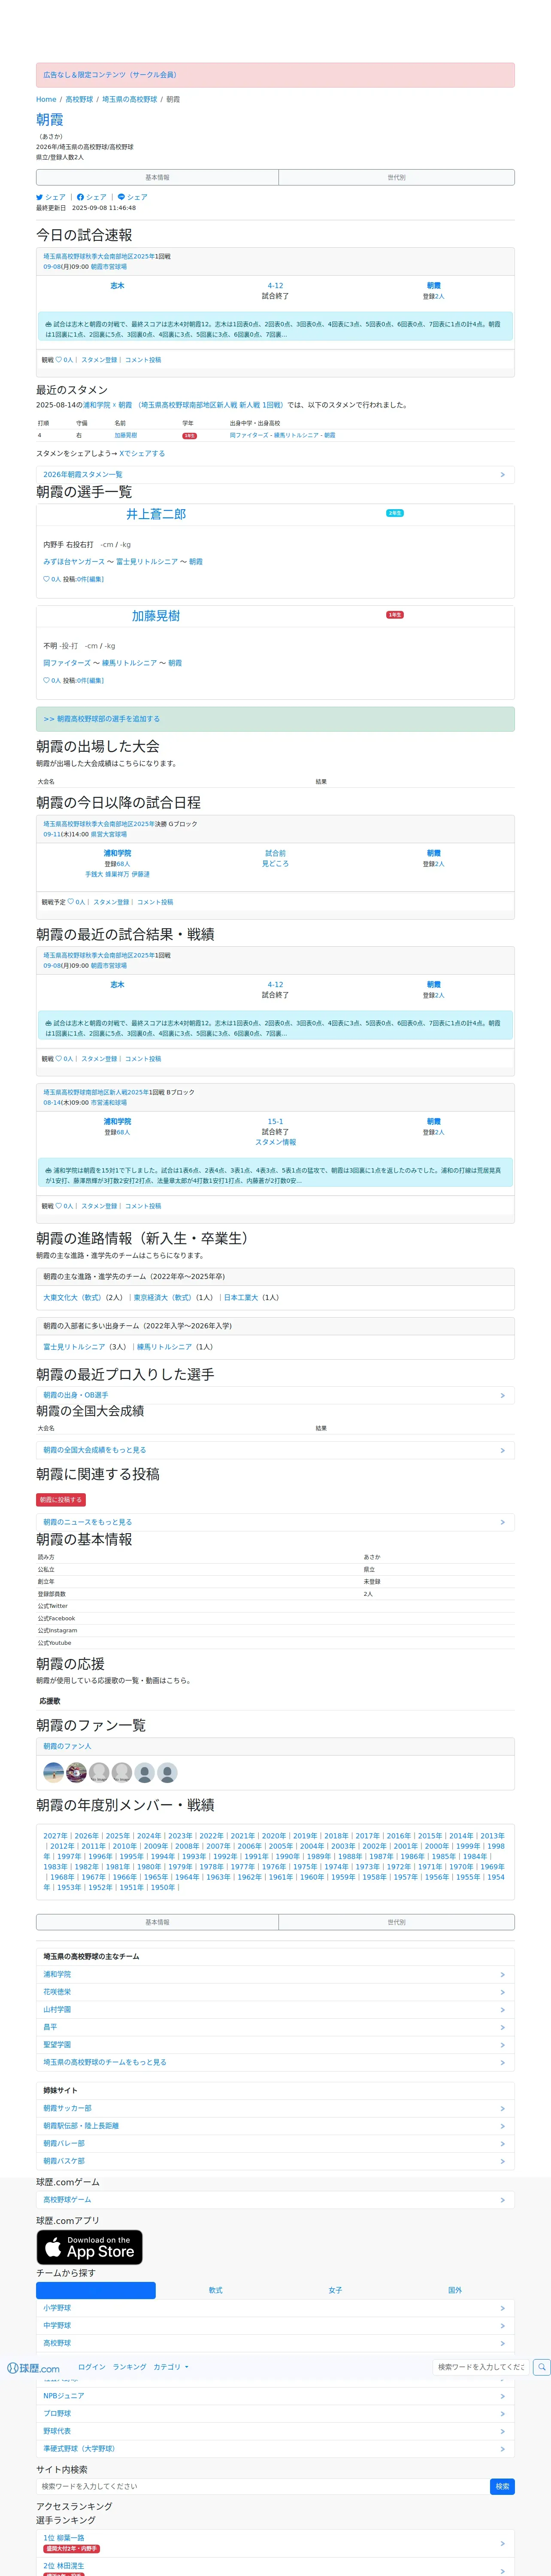Click the heart icon beside 観戦予定
This screenshot has width=551, height=2576.
tap(71, 902)
